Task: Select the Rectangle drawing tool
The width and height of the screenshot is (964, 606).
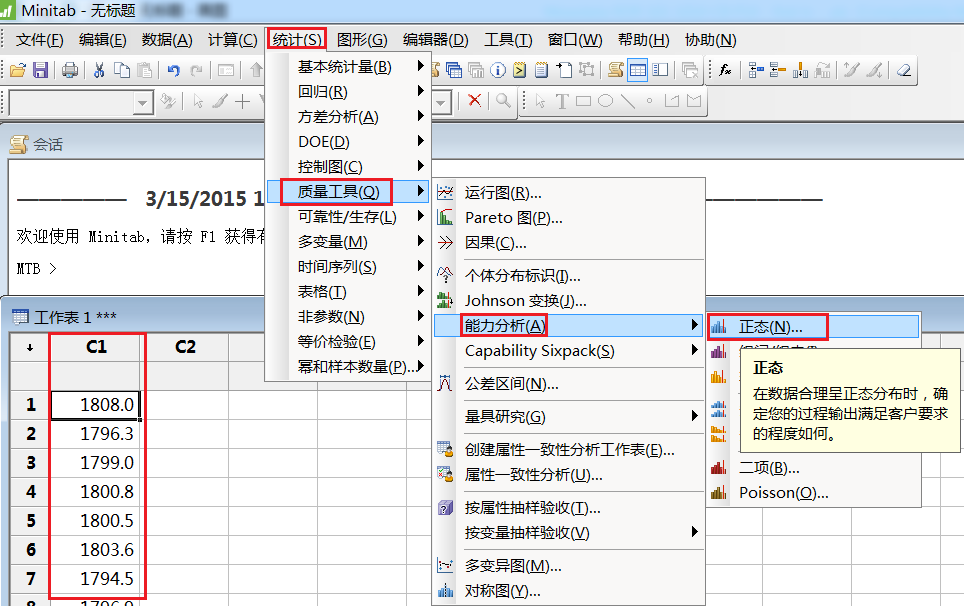Action: 583,101
